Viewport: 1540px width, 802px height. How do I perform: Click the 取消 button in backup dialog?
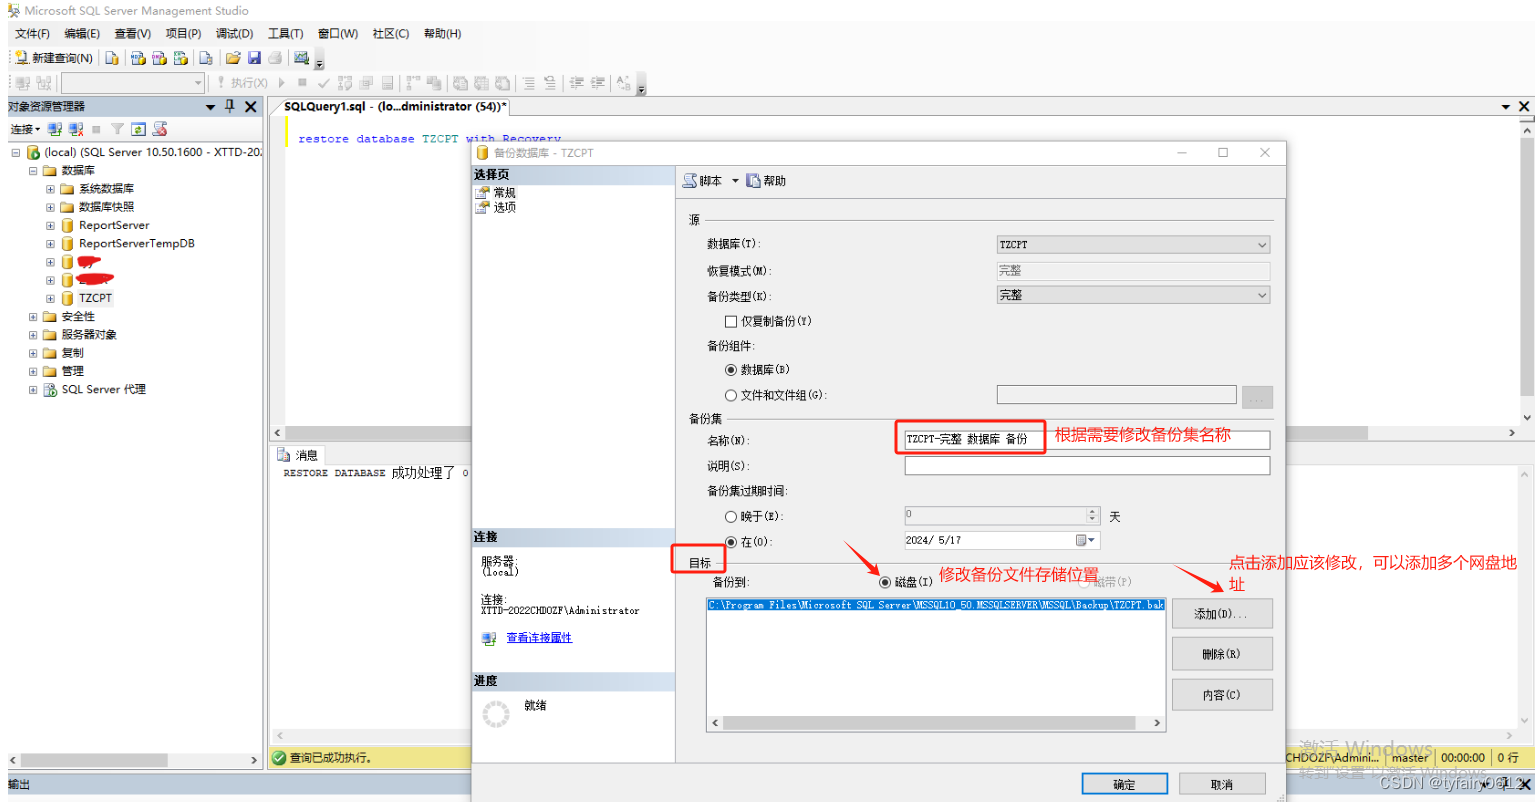1222,785
